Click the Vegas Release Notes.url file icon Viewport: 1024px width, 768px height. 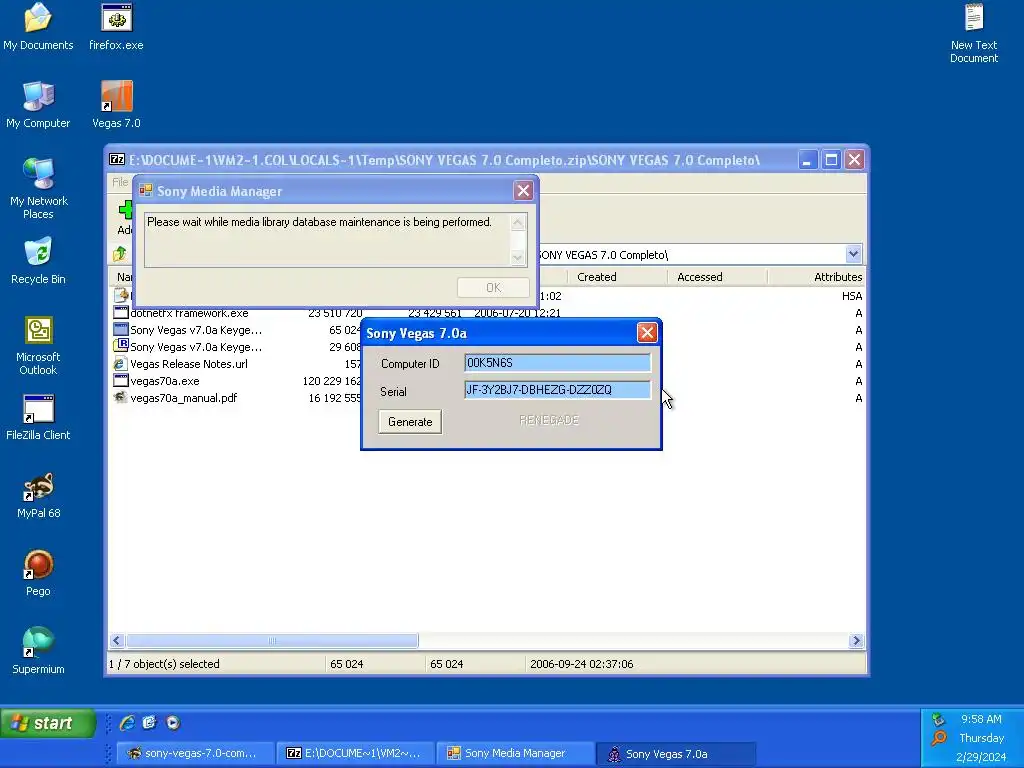pos(120,364)
